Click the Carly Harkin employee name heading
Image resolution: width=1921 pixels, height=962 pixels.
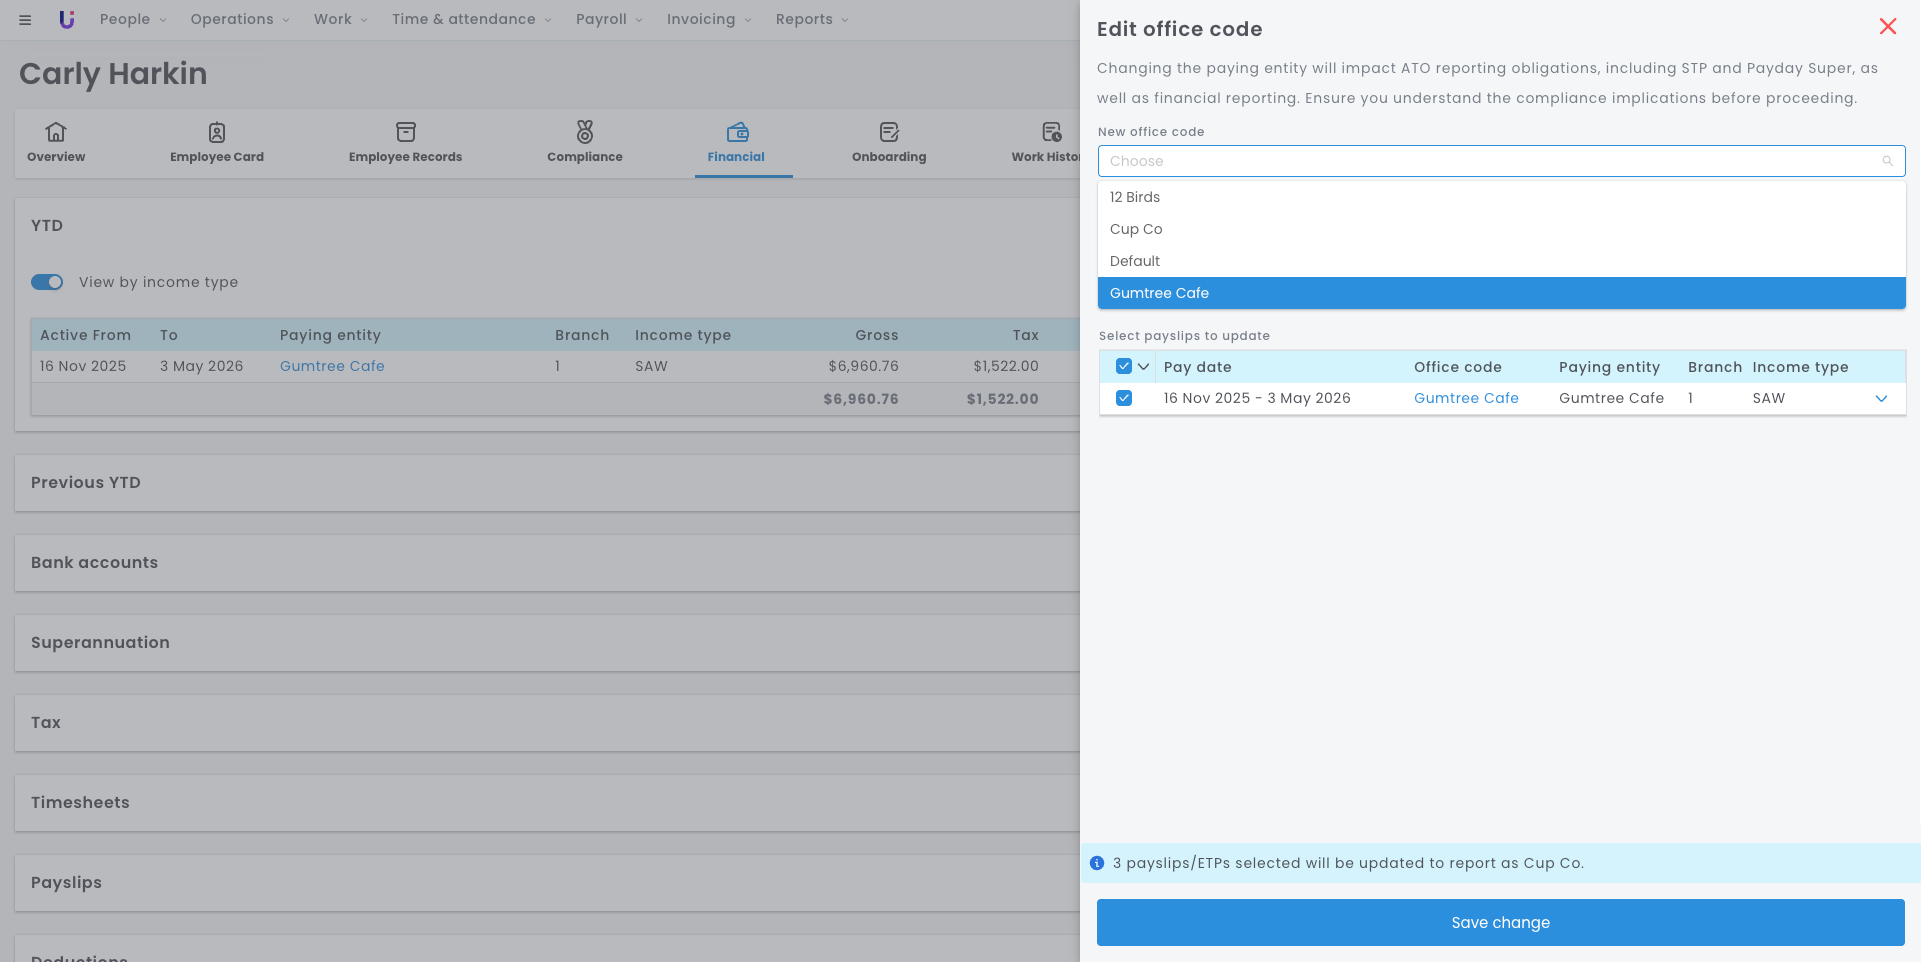(x=113, y=73)
